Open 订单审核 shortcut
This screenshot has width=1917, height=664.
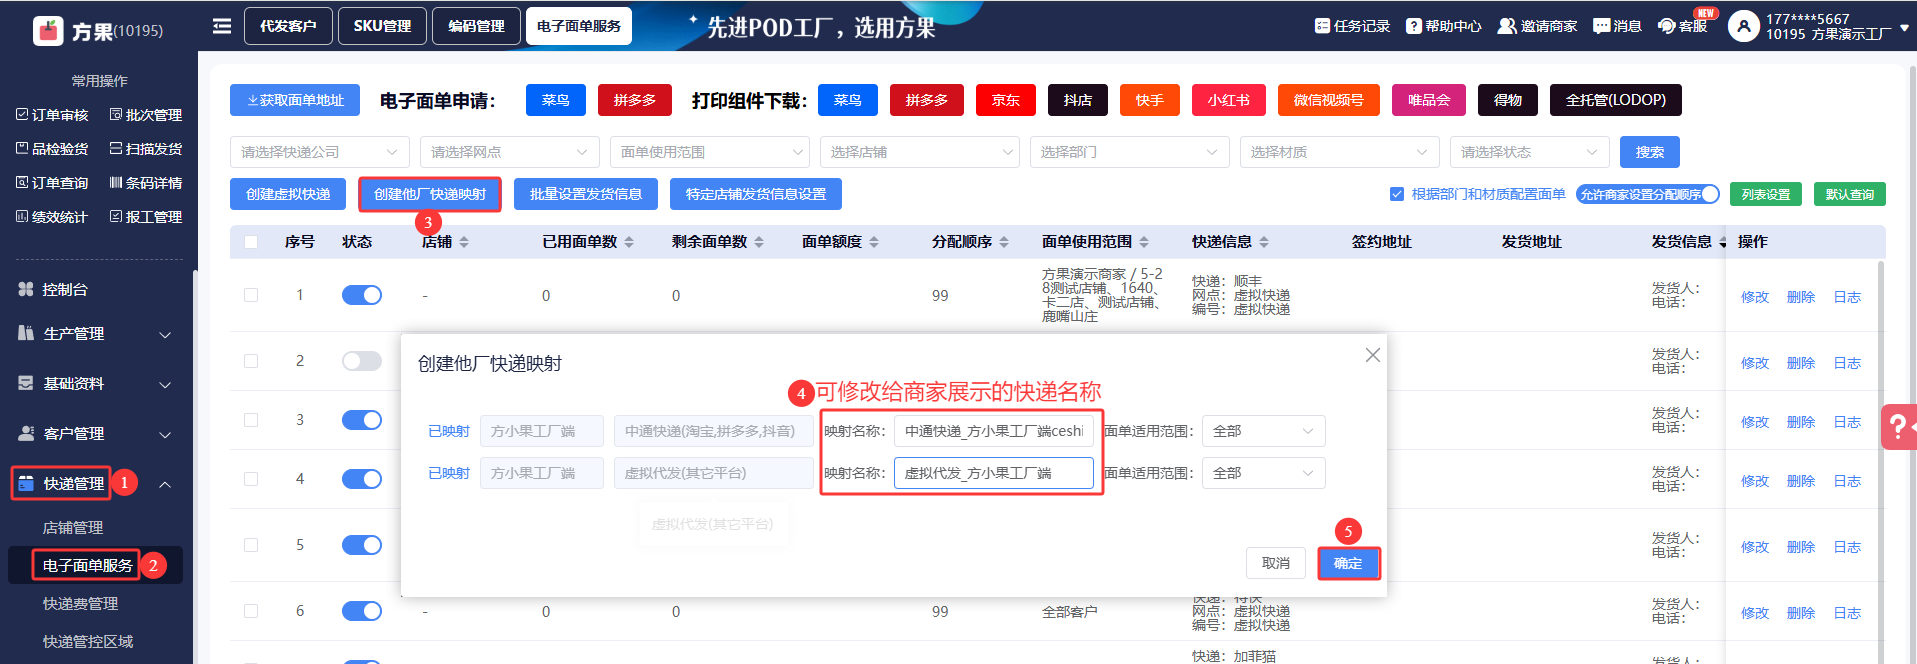click(x=52, y=115)
